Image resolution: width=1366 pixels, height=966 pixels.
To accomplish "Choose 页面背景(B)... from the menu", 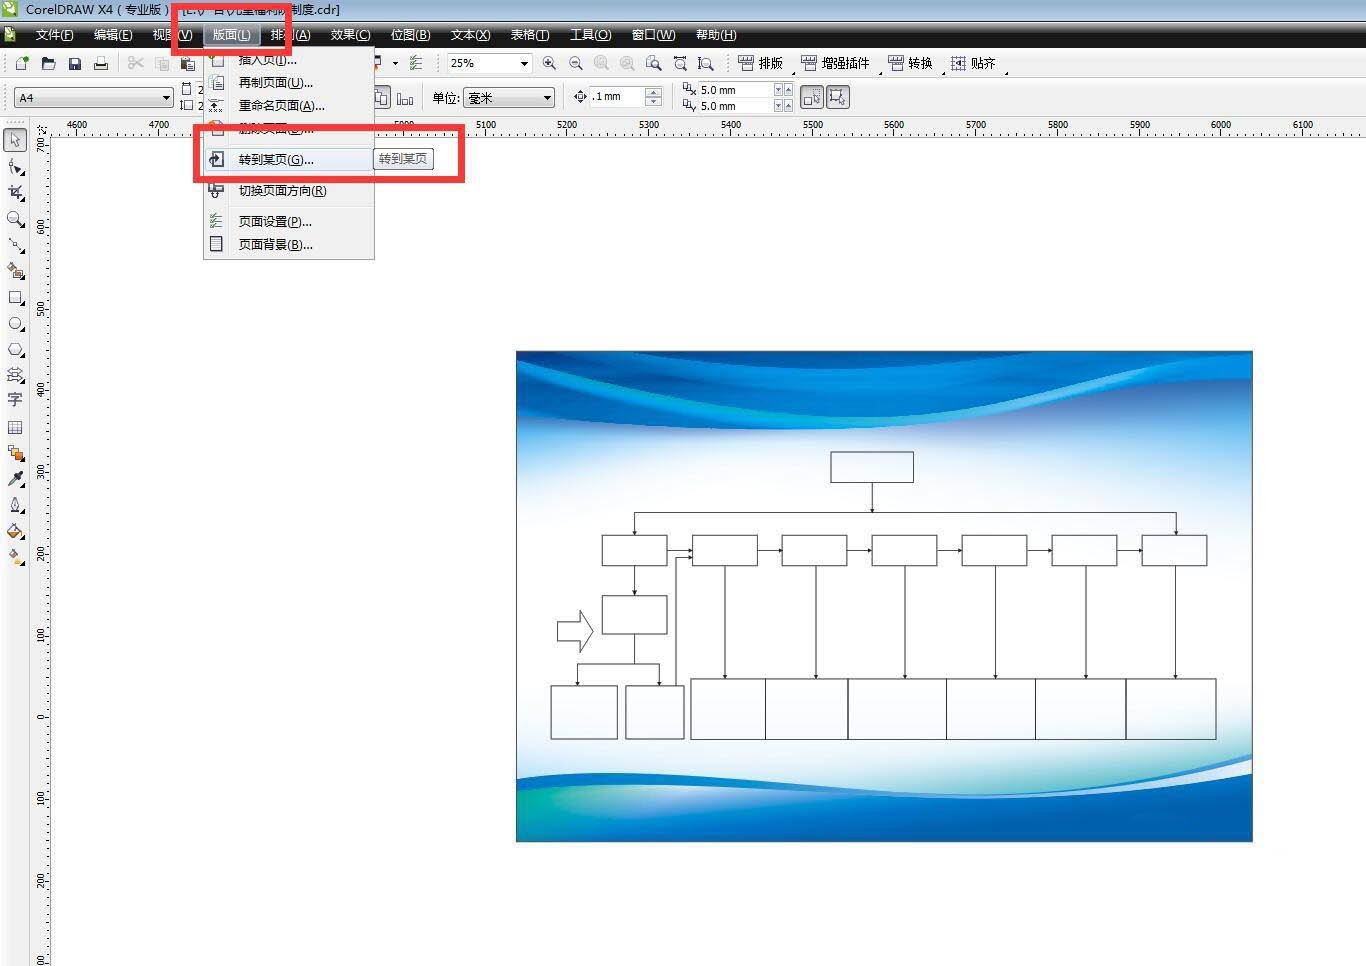I will (x=289, y=245).
